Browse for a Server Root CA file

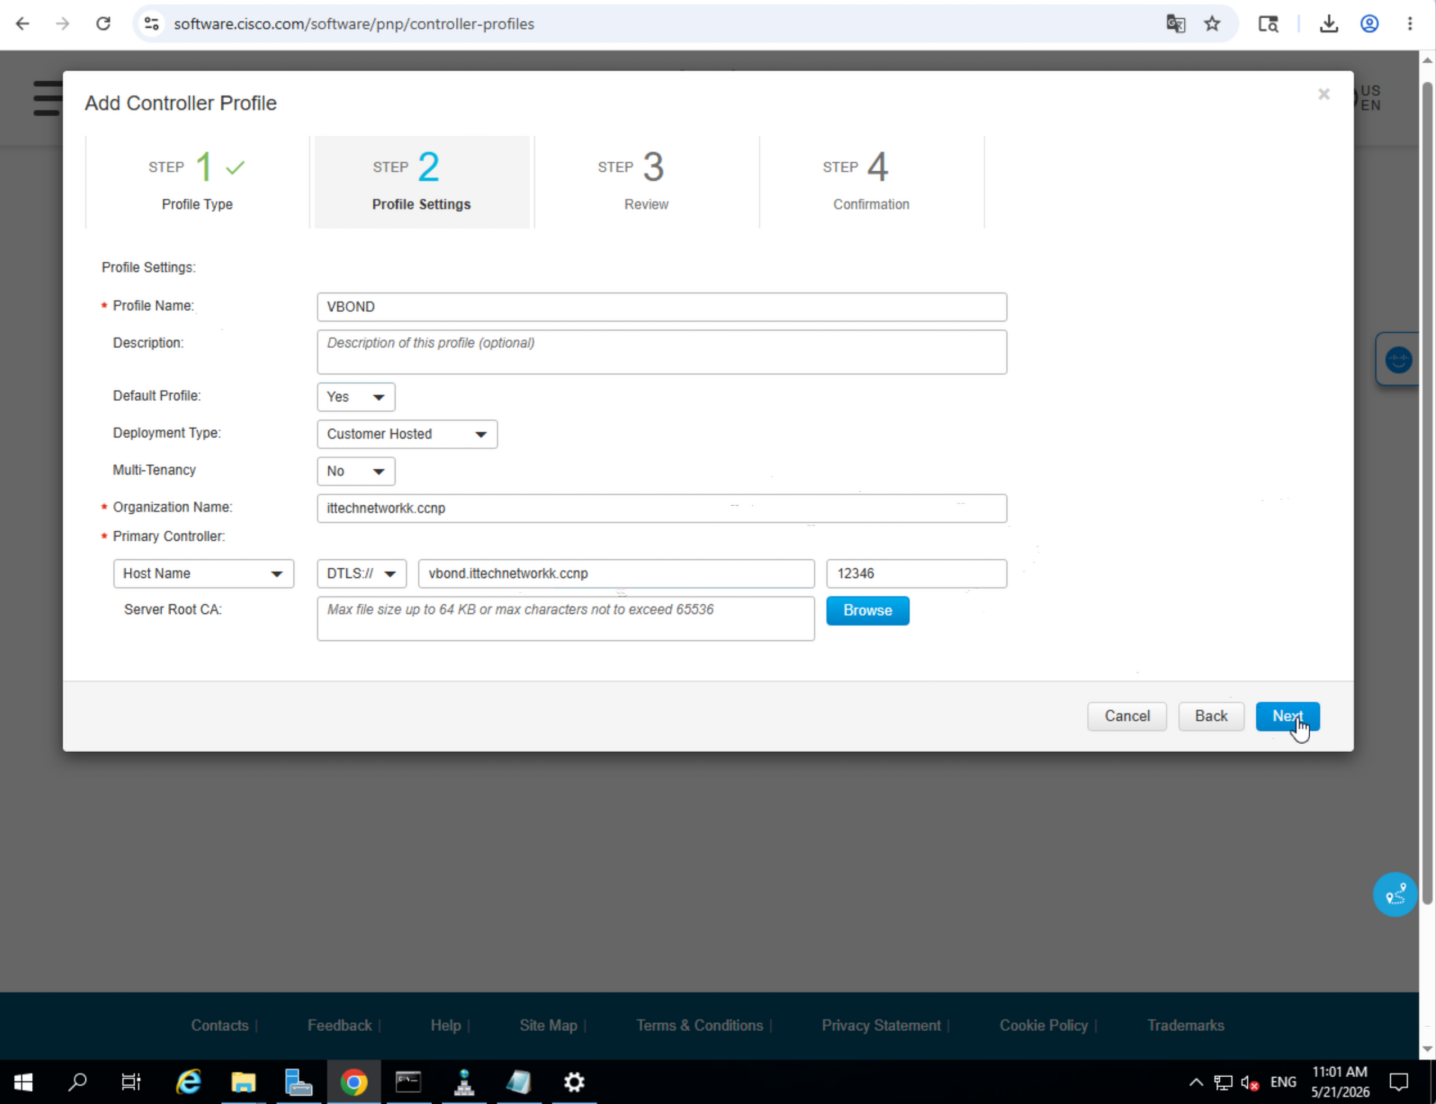coord(868,610)
